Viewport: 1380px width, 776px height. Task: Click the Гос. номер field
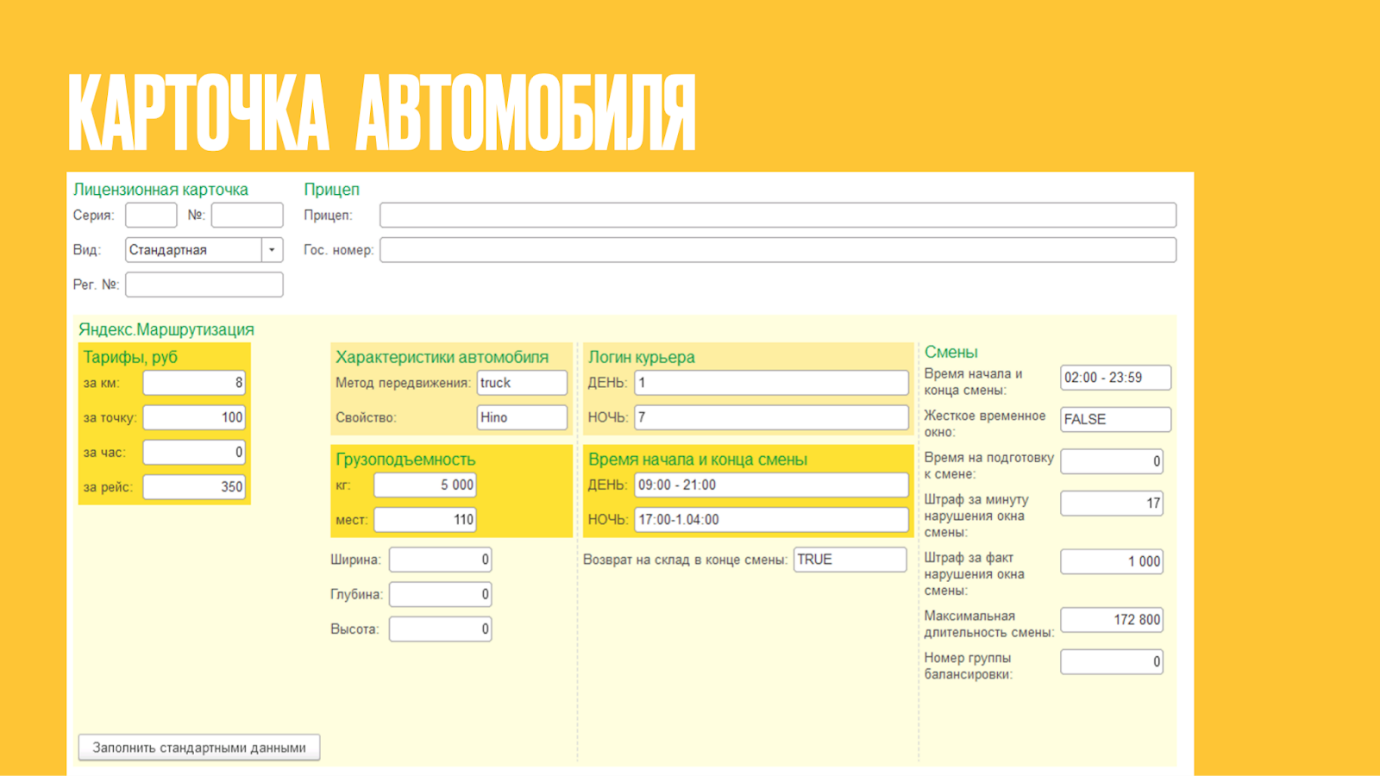click(778, 250)
